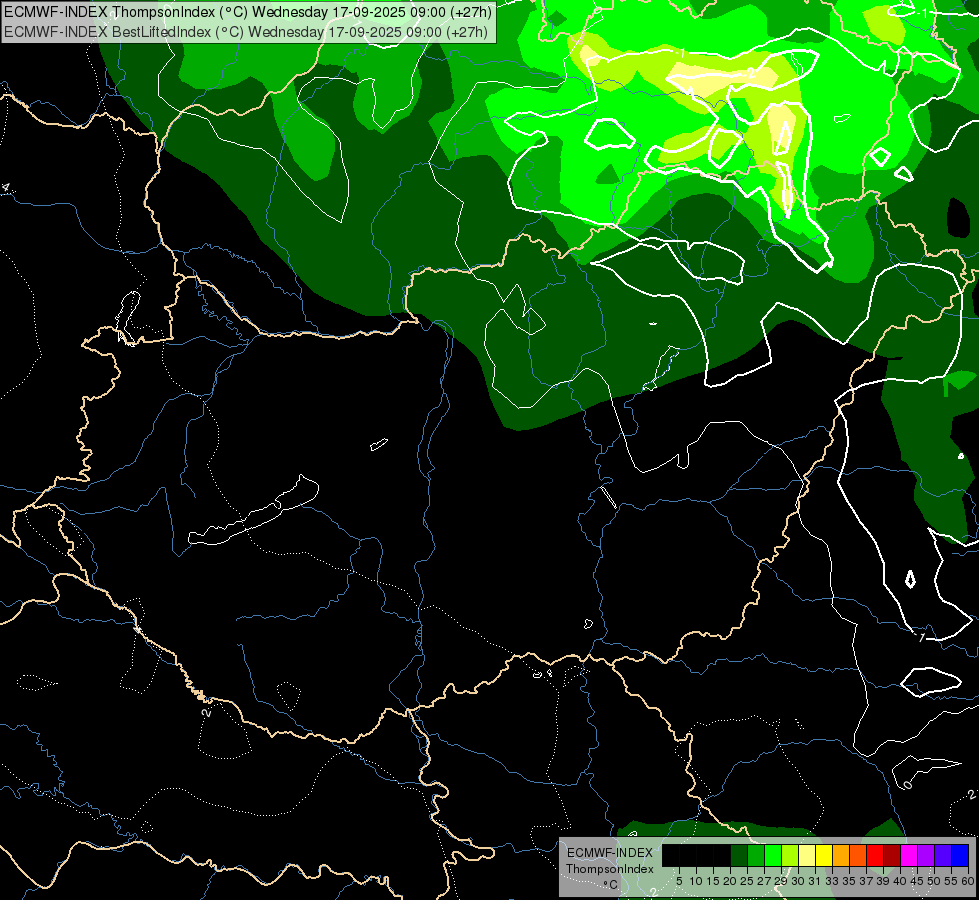Click the legend scale value 31
The width and height of the screenshot is (979, 900).
point(815,881)
